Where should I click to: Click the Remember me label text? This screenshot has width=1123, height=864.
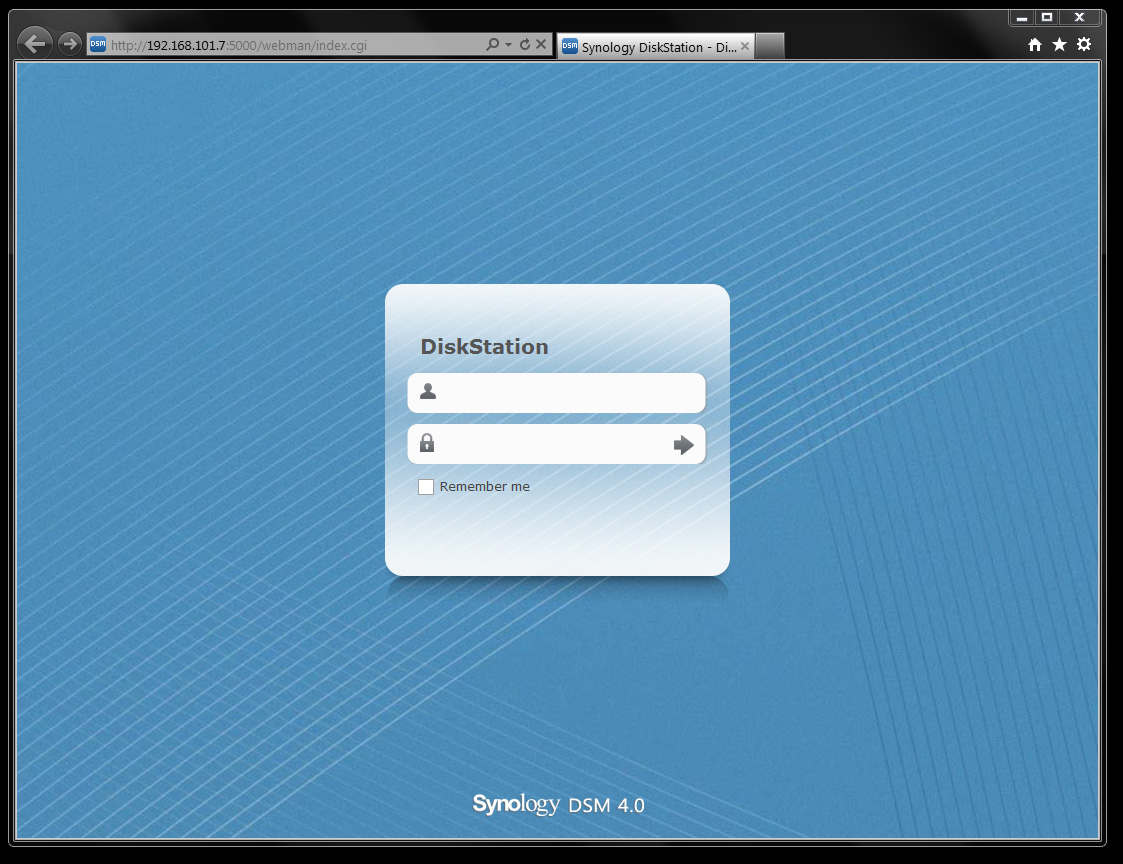(485, 486)
